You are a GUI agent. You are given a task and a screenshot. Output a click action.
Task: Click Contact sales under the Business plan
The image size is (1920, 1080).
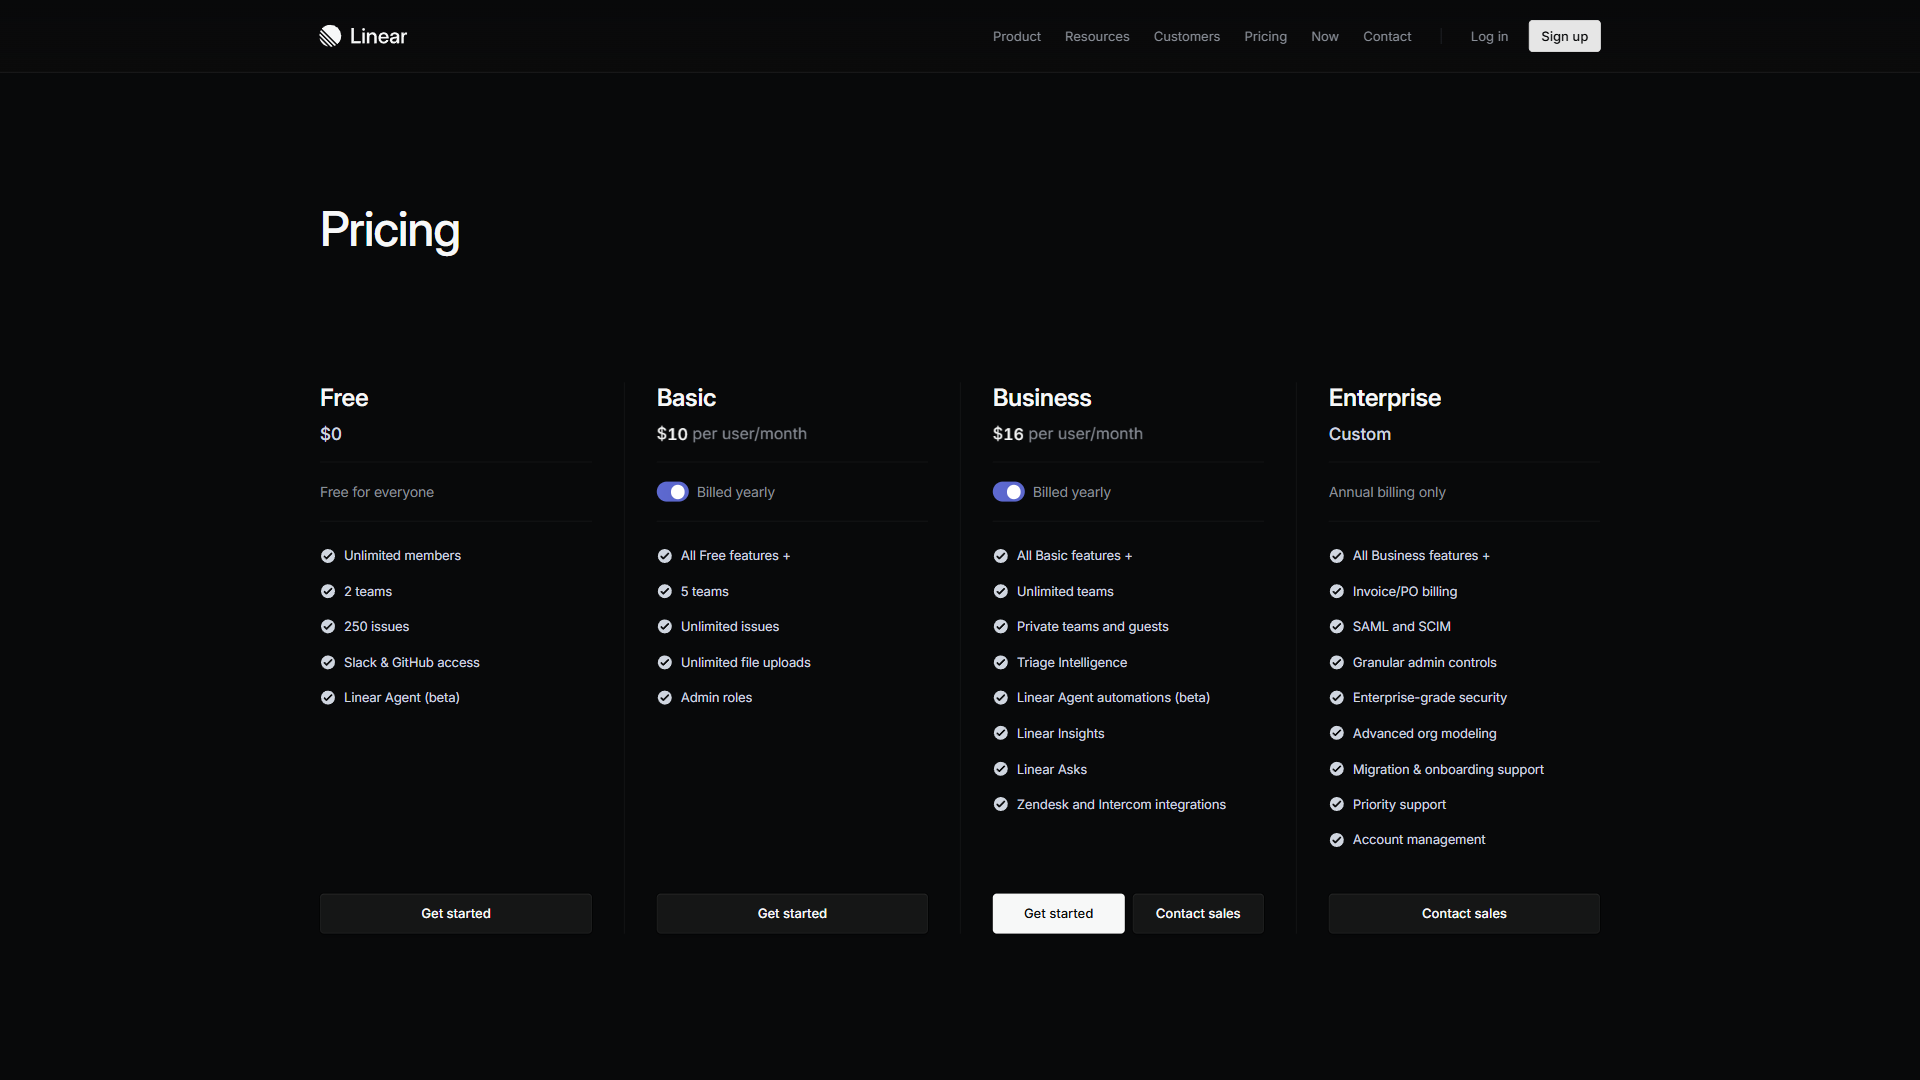click(1198, 914)
